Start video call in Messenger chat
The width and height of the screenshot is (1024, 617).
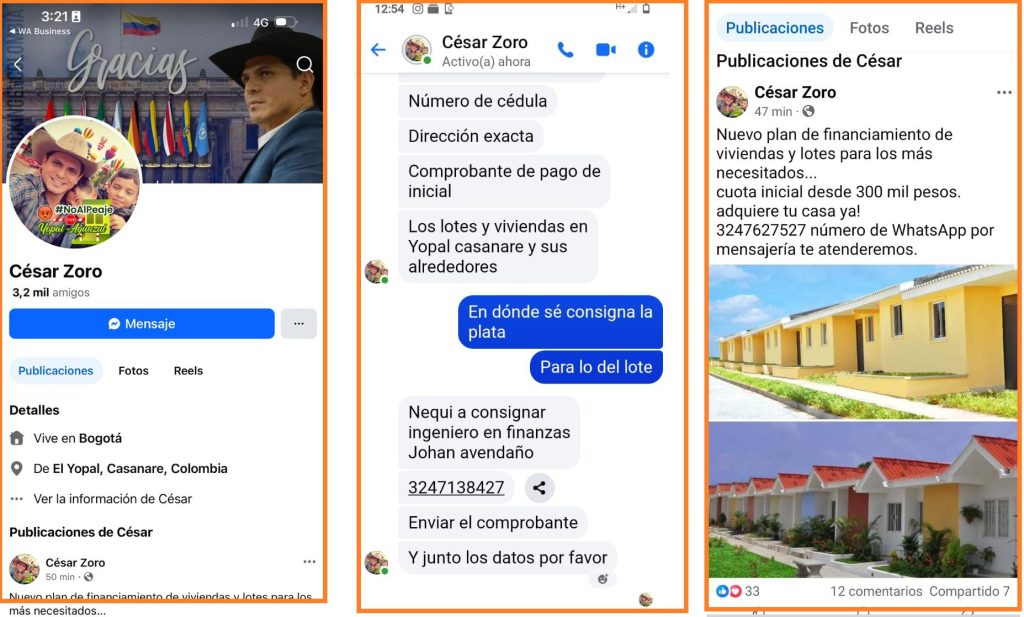coord(606,50)
